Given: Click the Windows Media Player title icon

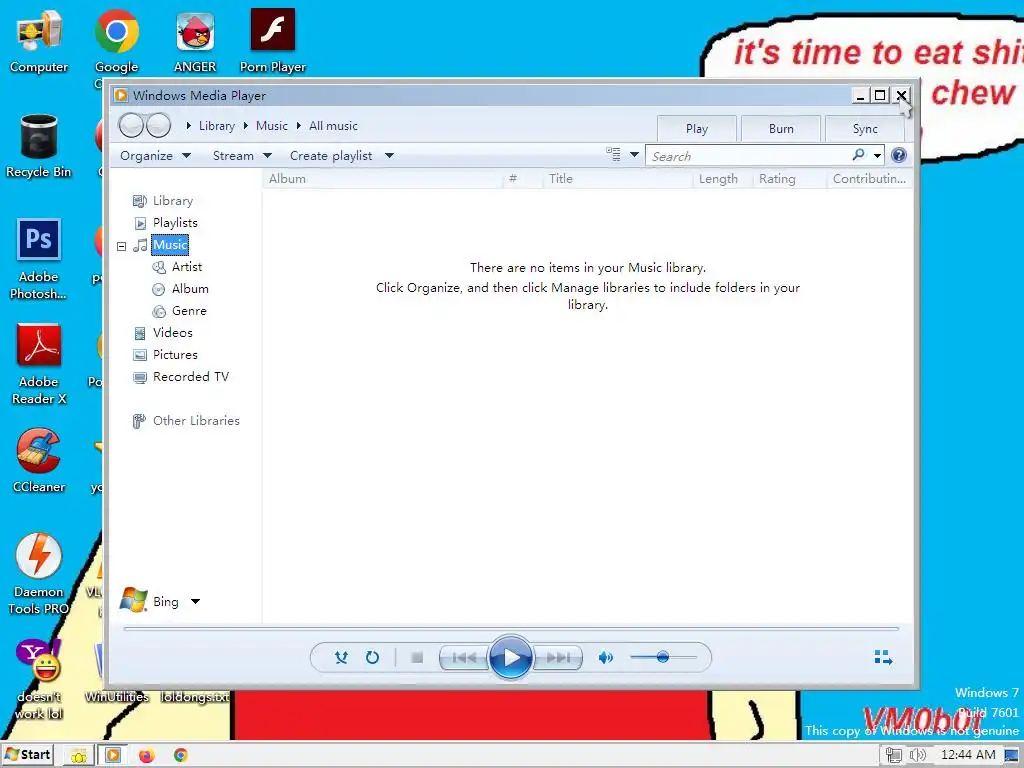Looking at the screenshot, I should (121, 95).
